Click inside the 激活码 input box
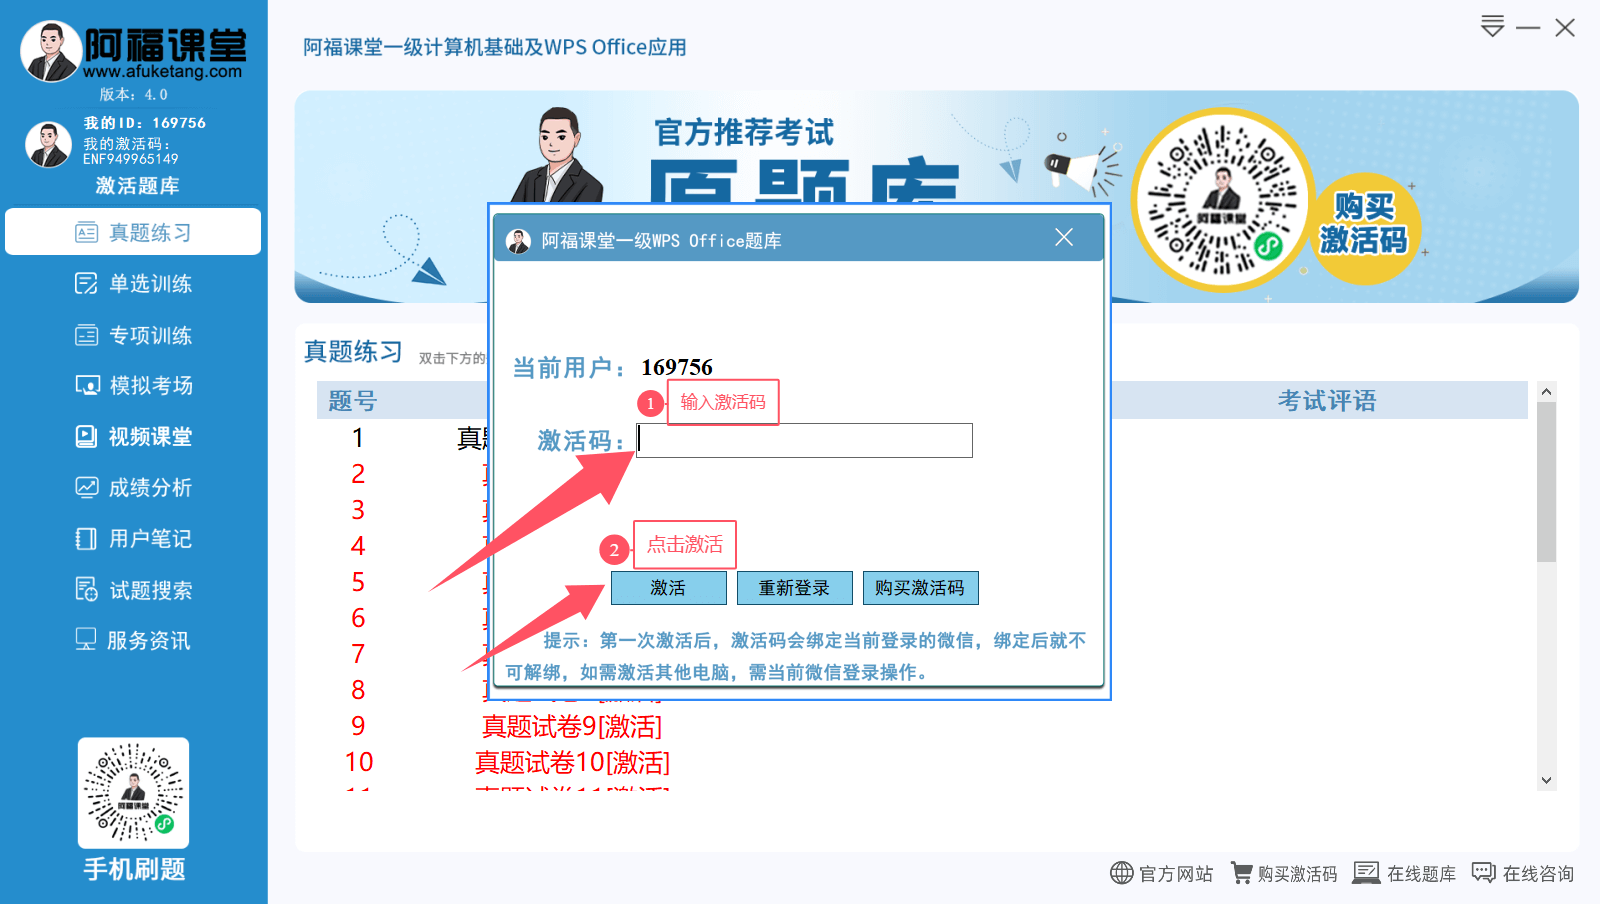Viewport: 1600px width, 904px height. click(x=803, y=440)
